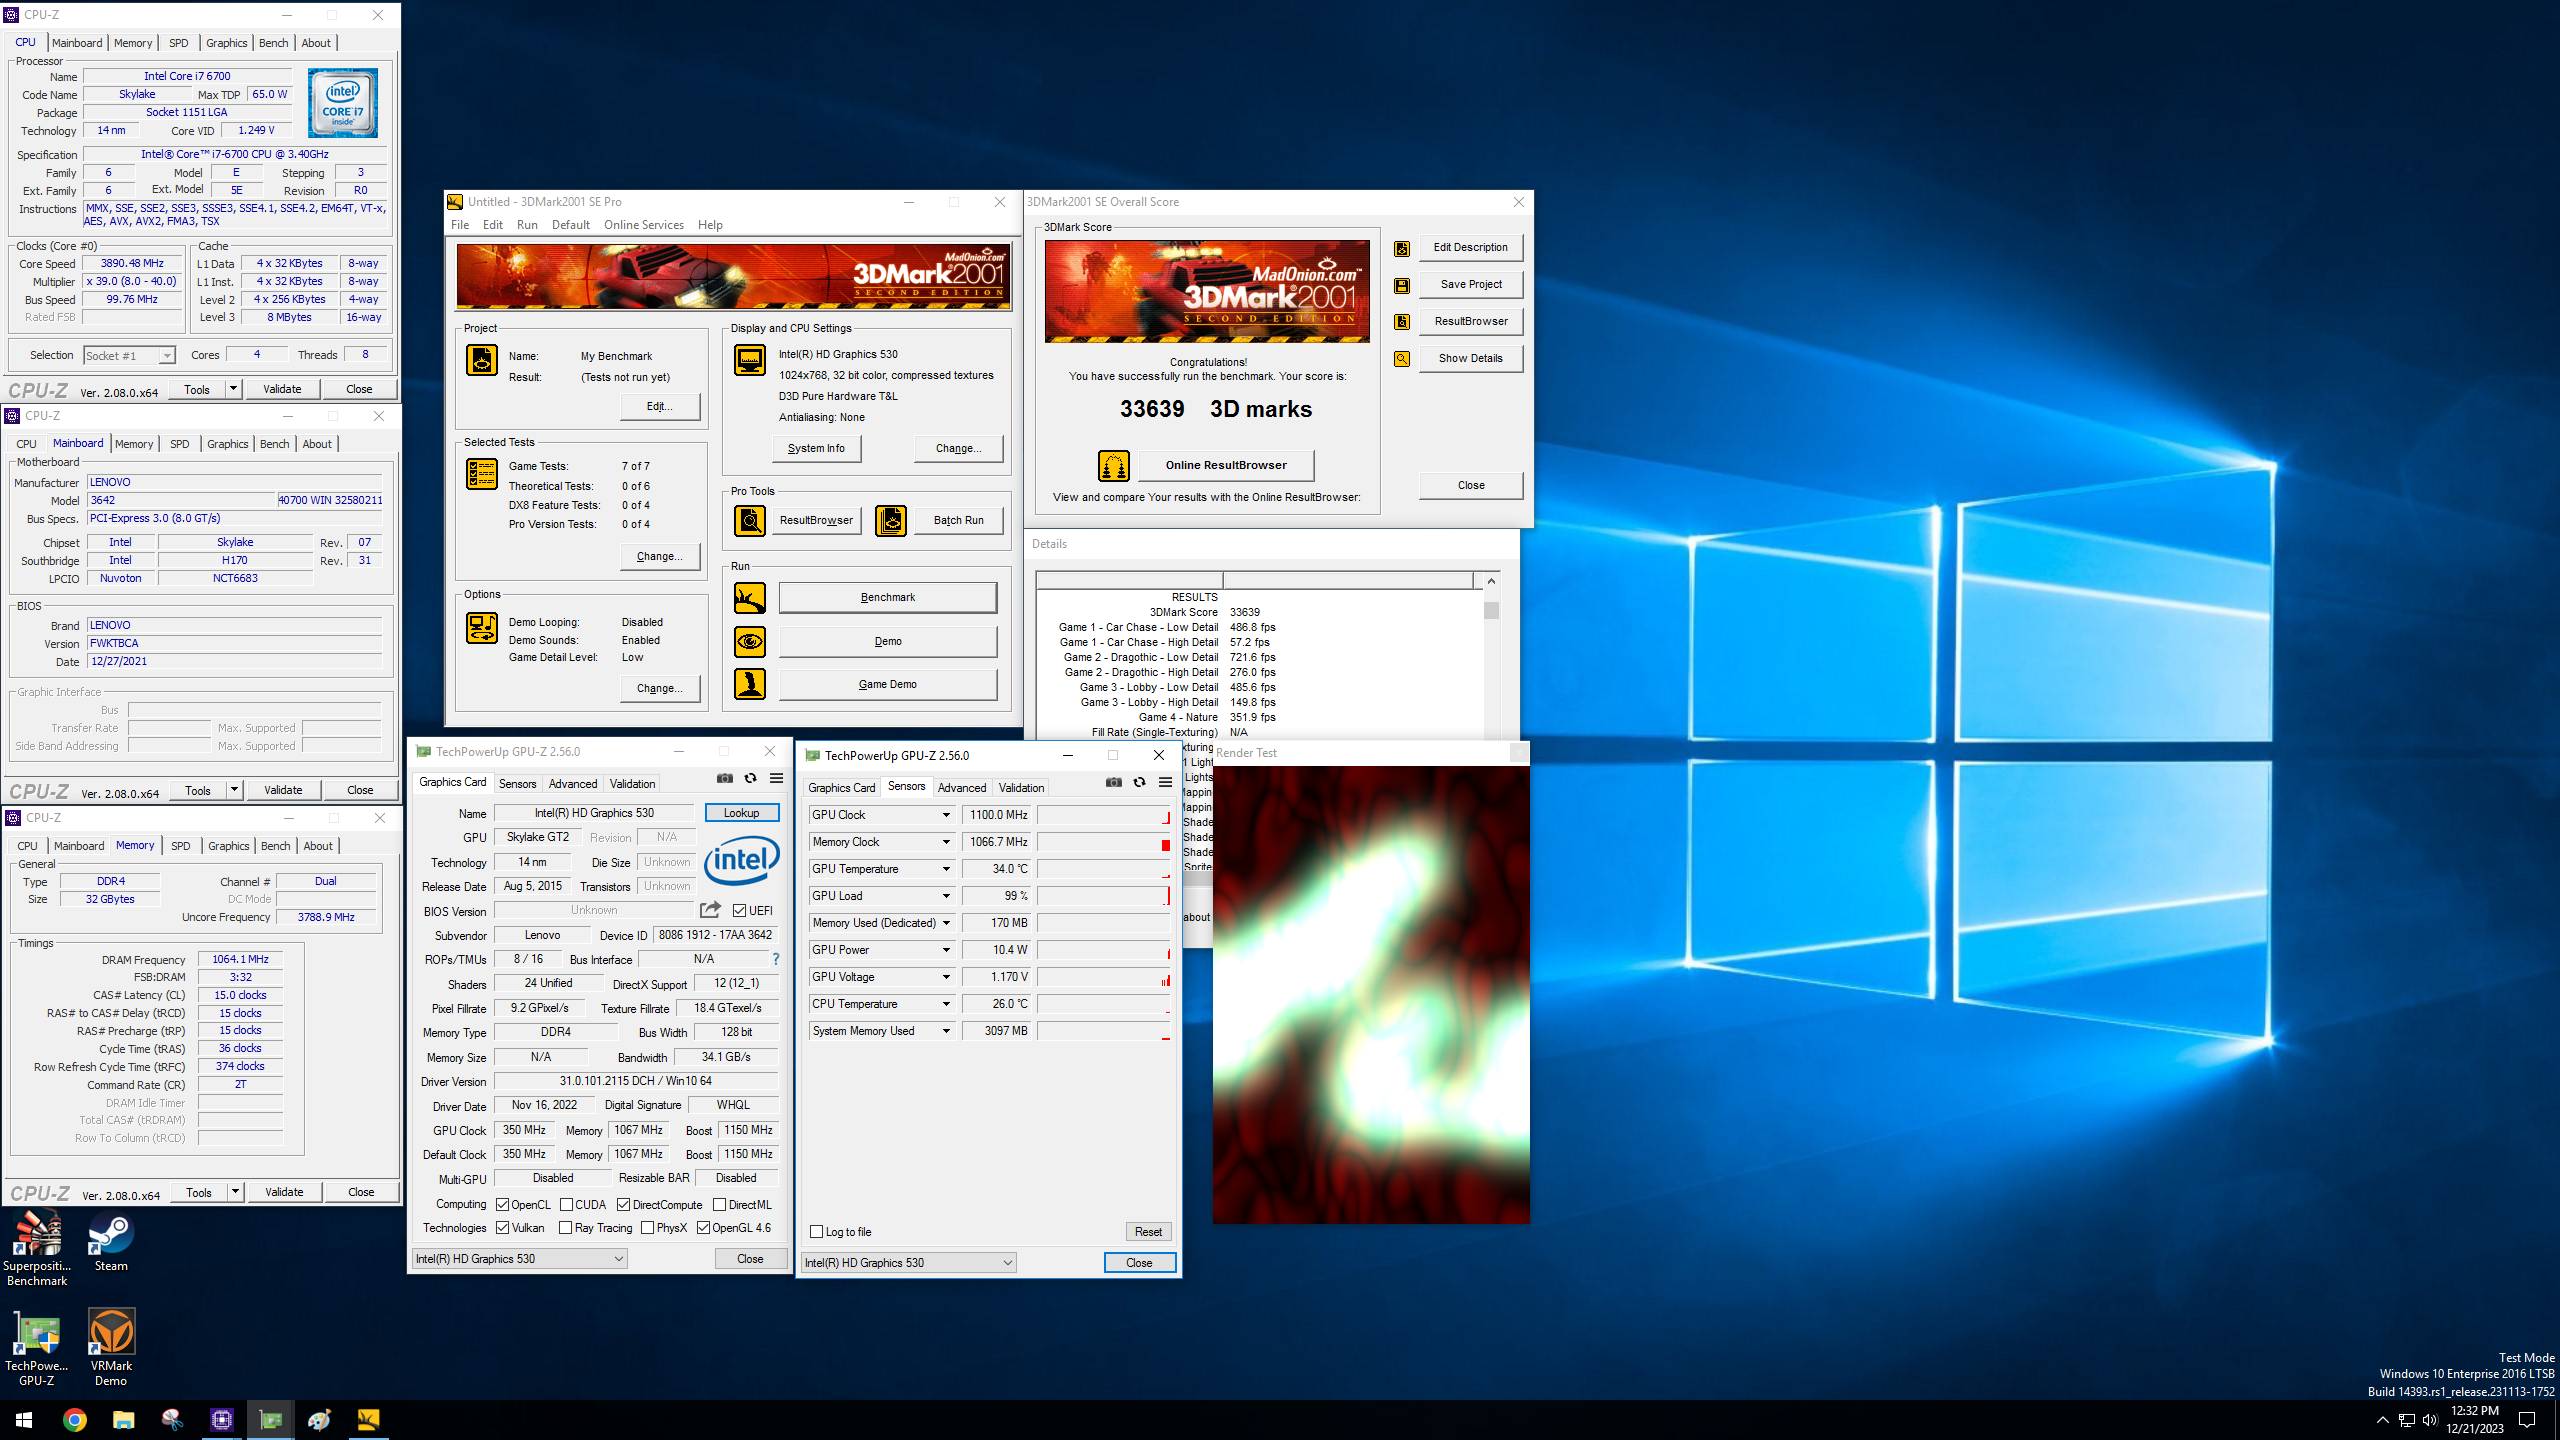Enable the Log to file checkbox
This screenshot has width=2560, height=1440.
[817, 1232]
